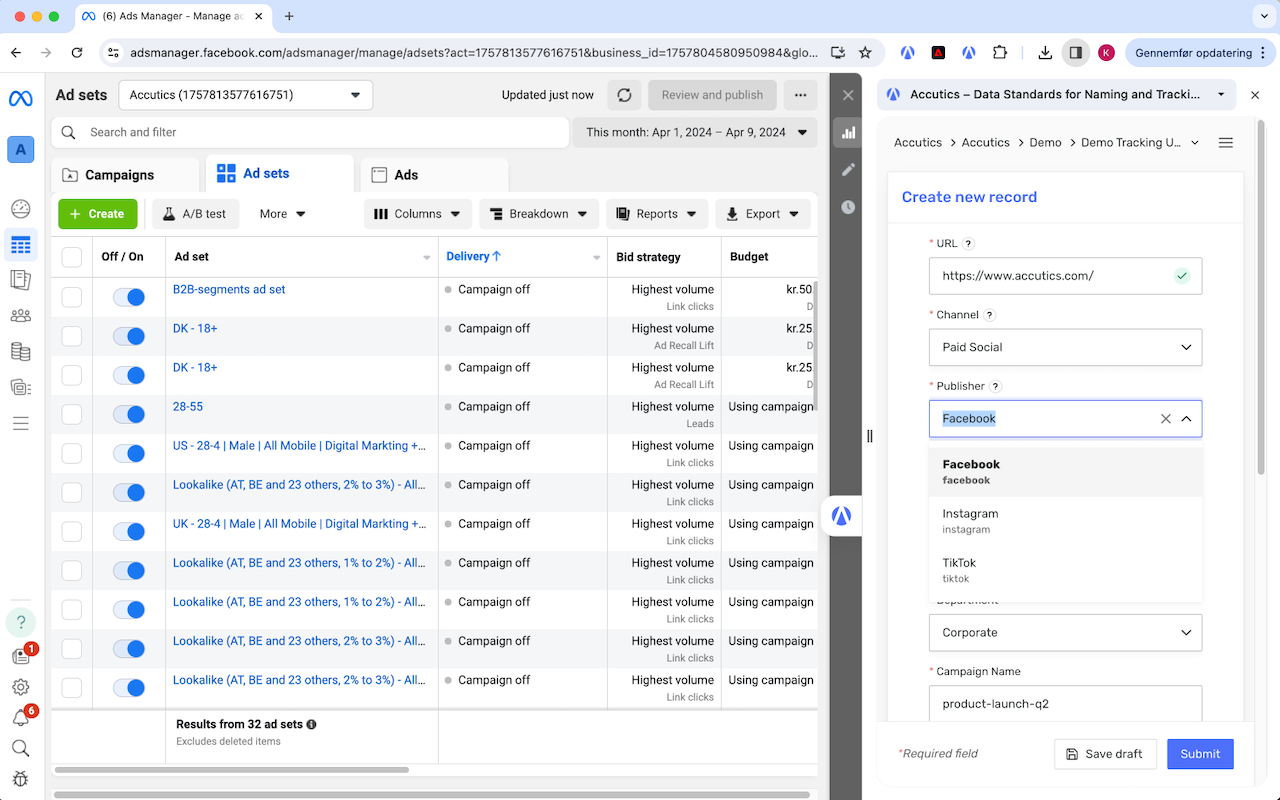Tick checkbox for US - 28-4 Male row
Screen dimensions: 1280x800
(72, 453)
